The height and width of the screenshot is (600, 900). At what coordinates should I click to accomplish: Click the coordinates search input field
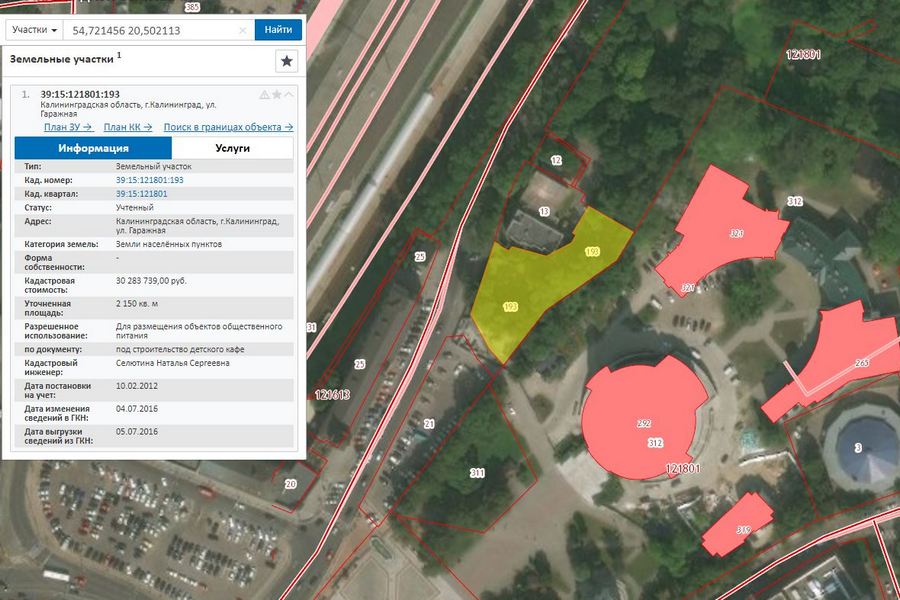tap(150, 30)
